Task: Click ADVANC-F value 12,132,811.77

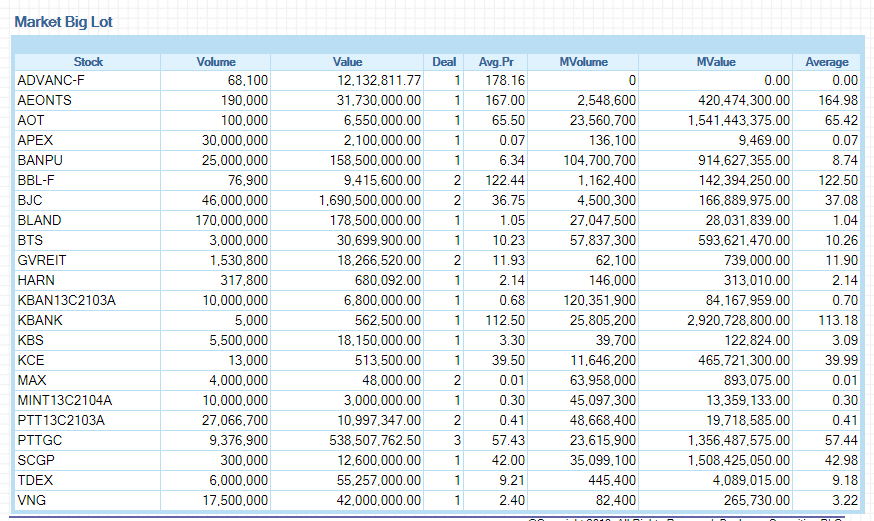Action: pyautogui.click(x=379, y=81)
